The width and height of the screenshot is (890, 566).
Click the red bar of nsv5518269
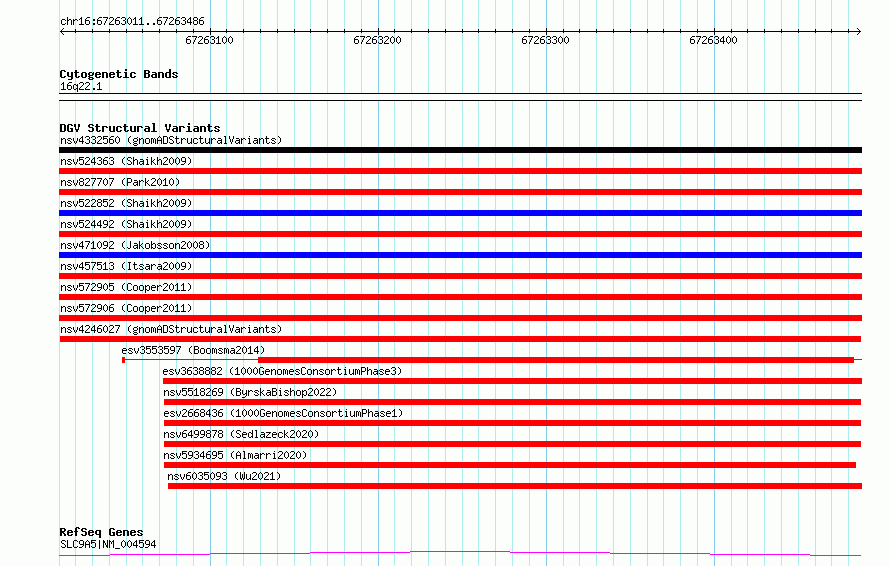[513, 402]
